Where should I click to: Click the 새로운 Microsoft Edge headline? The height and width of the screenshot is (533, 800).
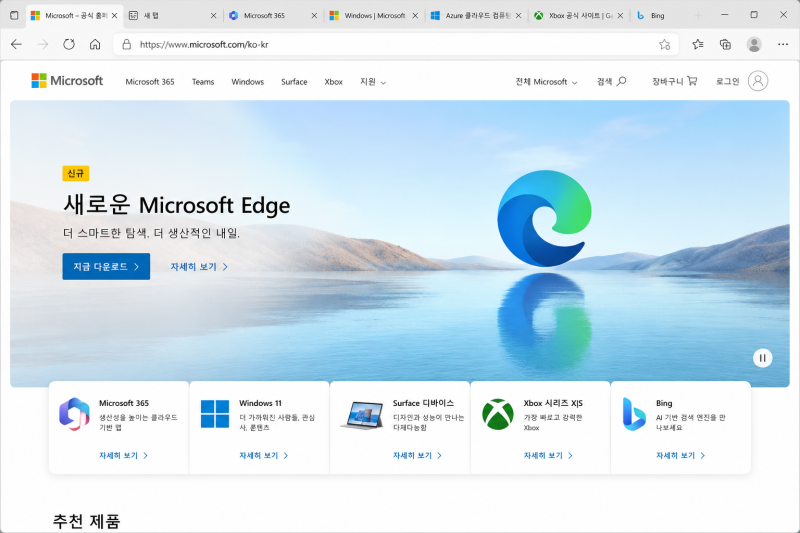click(177, 205)
